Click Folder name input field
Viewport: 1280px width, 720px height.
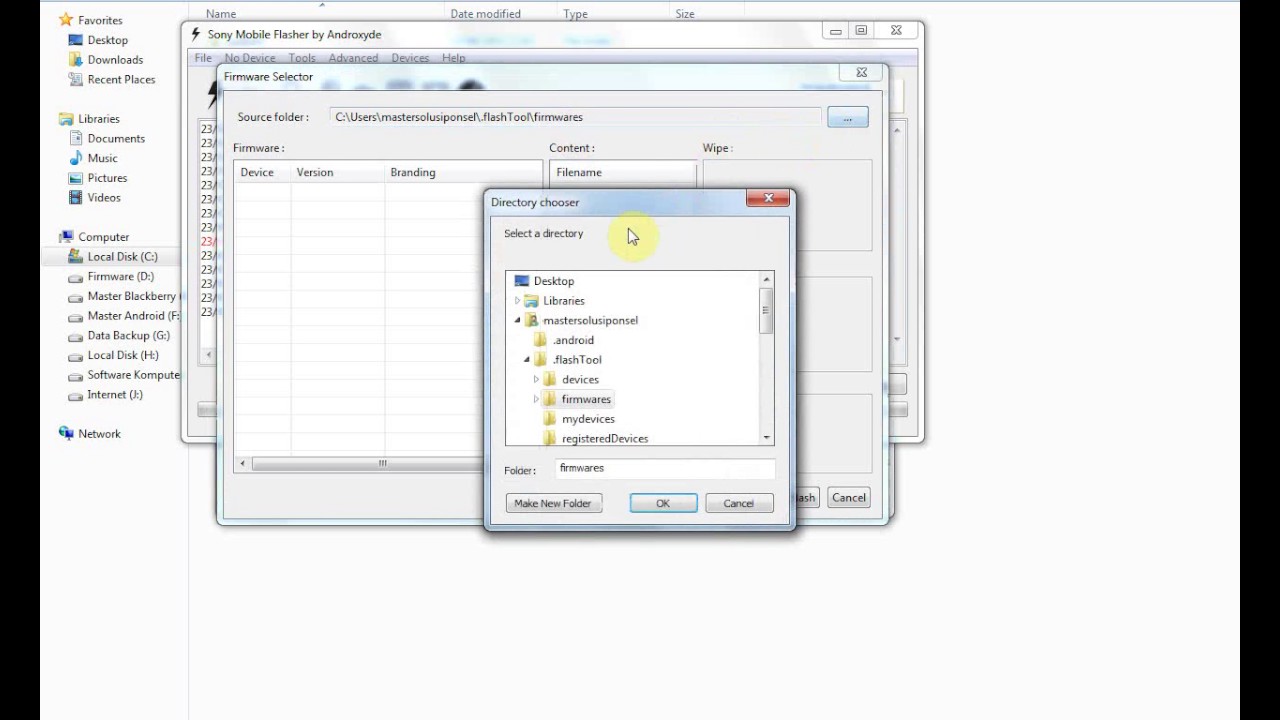[x=665, y=468]
